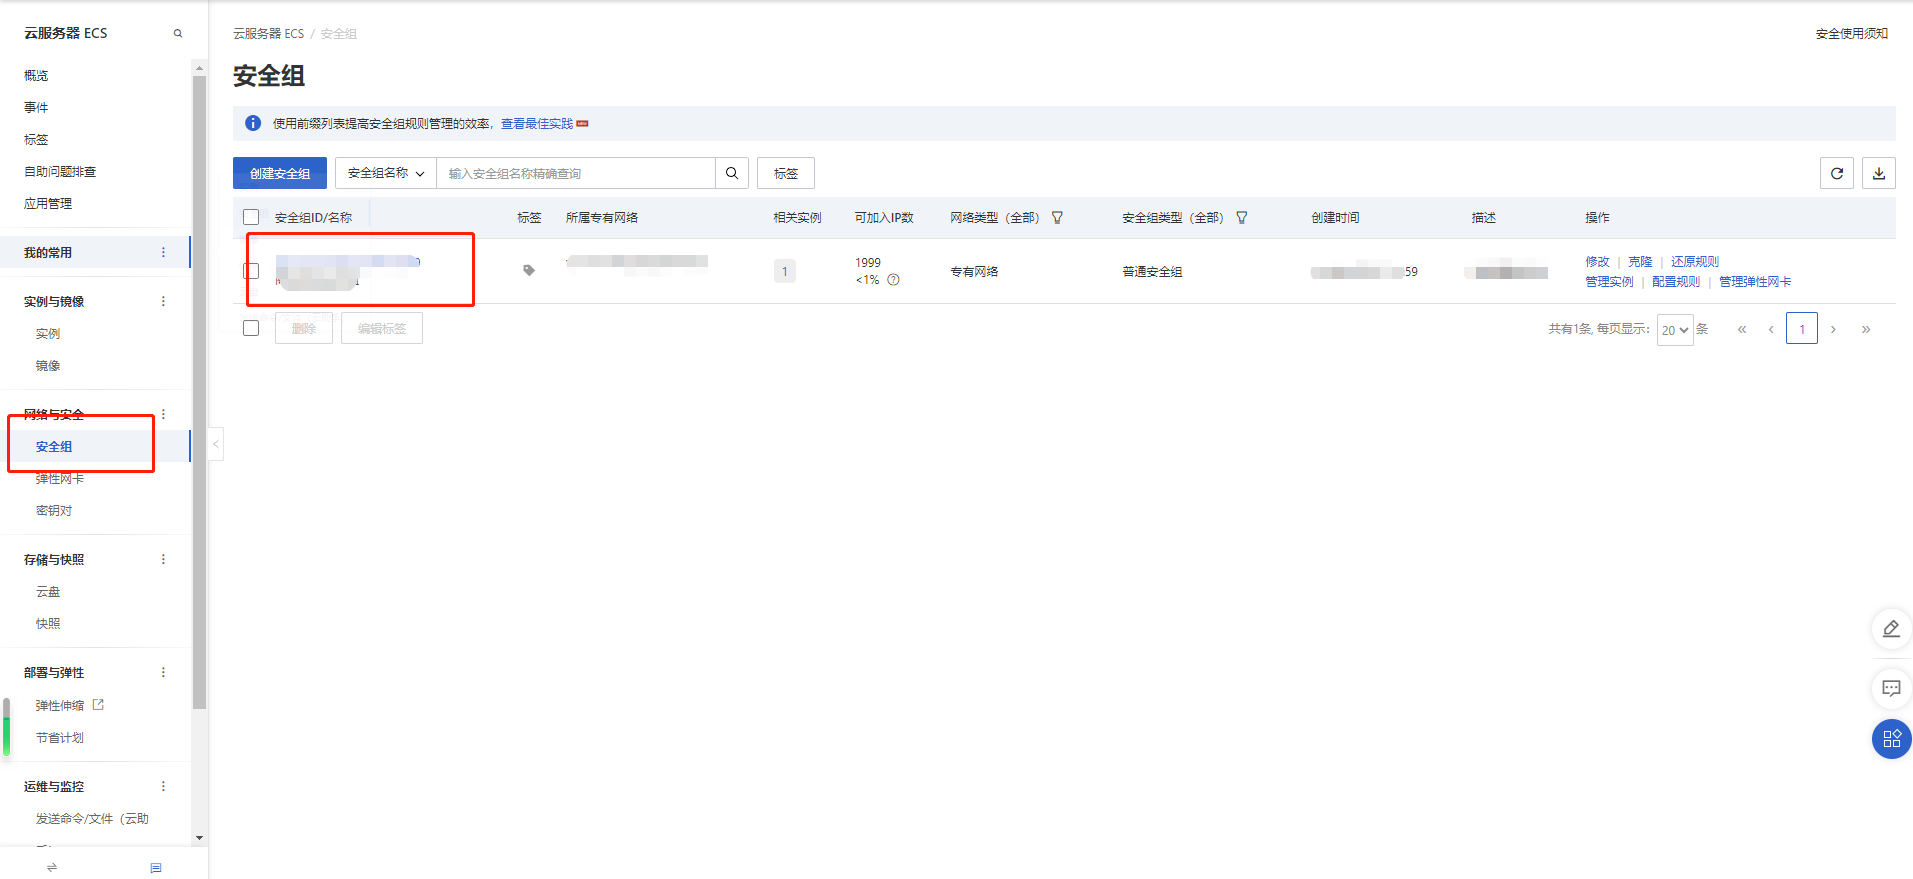The image size is (1913, 879).
Task: Open the network type filter funnel
Action: 1057,218
